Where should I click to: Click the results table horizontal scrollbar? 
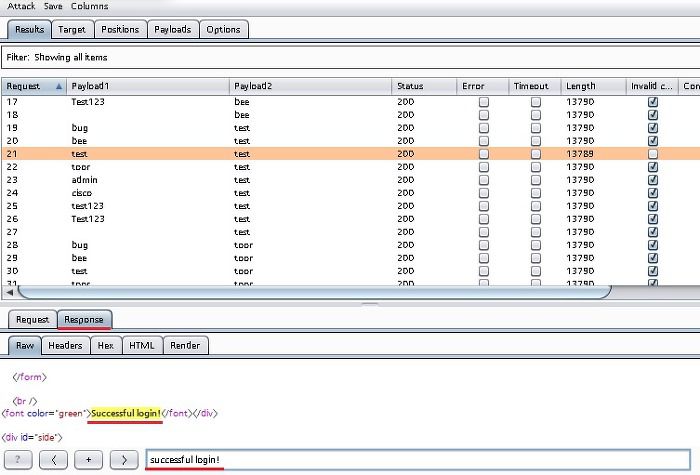(x=314, y=292)
